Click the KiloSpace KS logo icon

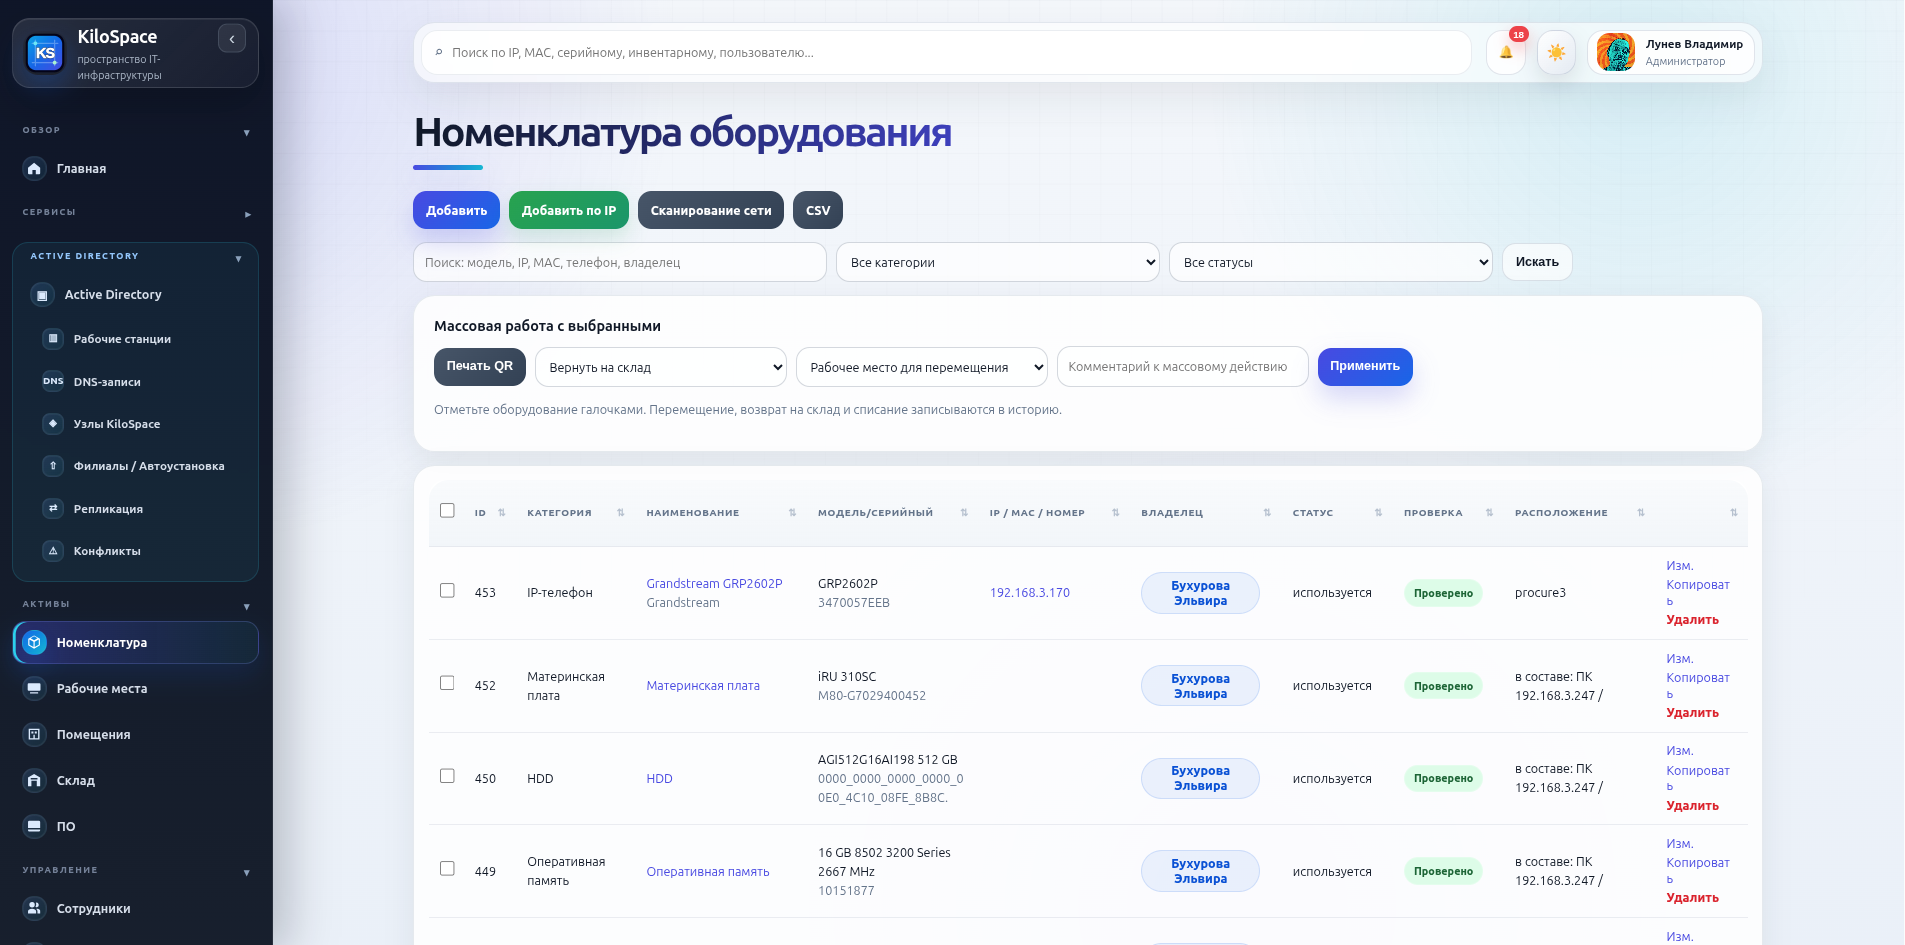(x=45, y=53)
